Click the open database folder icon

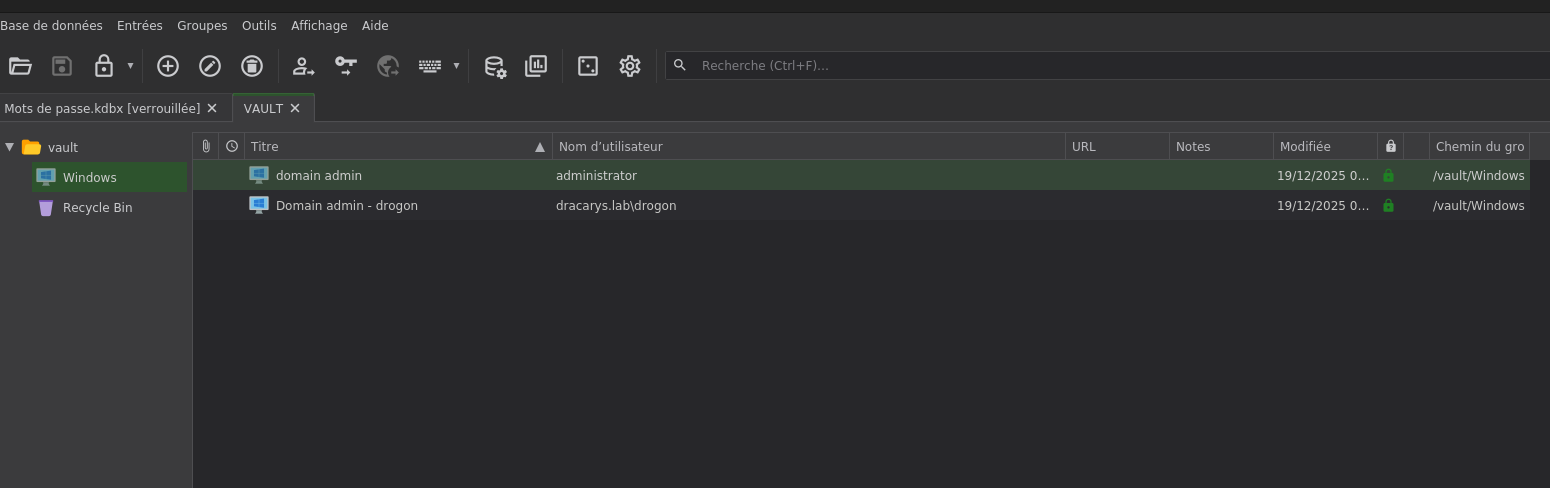pyautogui.click(x=20, y=66)
